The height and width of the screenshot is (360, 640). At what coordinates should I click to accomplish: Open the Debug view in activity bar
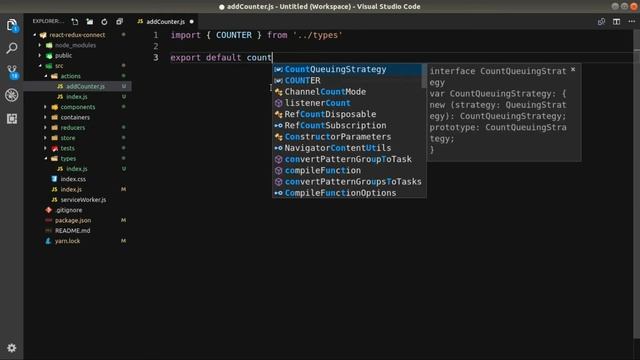12,95
